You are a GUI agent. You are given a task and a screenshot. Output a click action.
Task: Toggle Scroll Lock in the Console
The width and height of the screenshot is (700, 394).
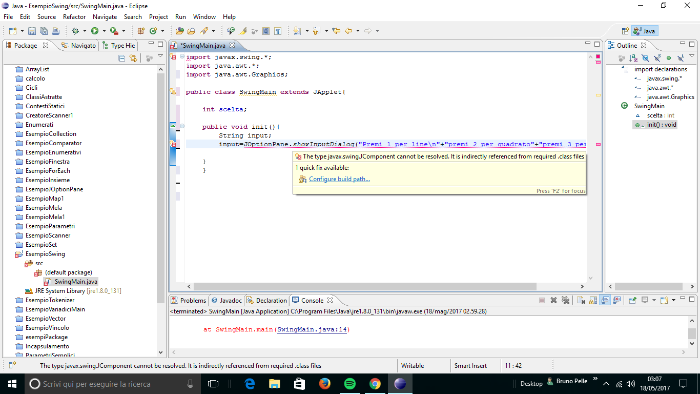tap(593, 300)
